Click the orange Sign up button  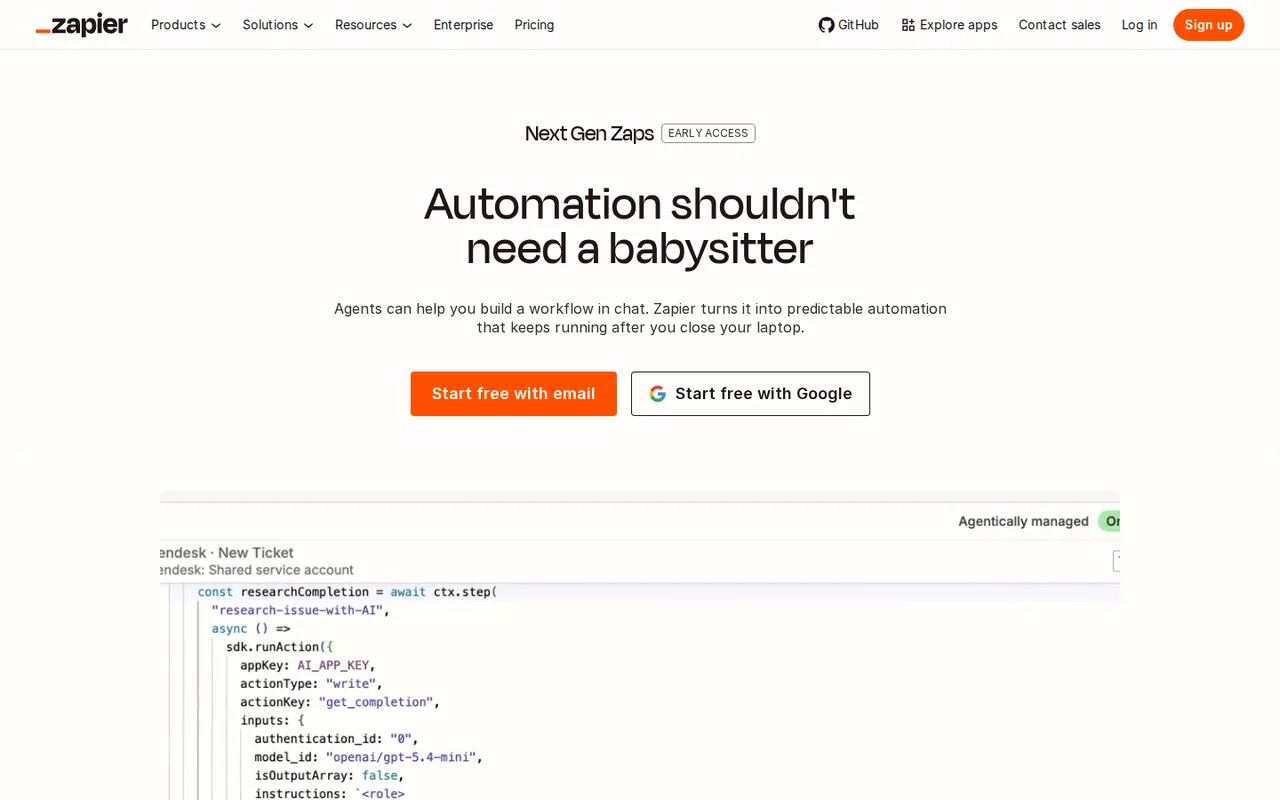point(1208,25)
